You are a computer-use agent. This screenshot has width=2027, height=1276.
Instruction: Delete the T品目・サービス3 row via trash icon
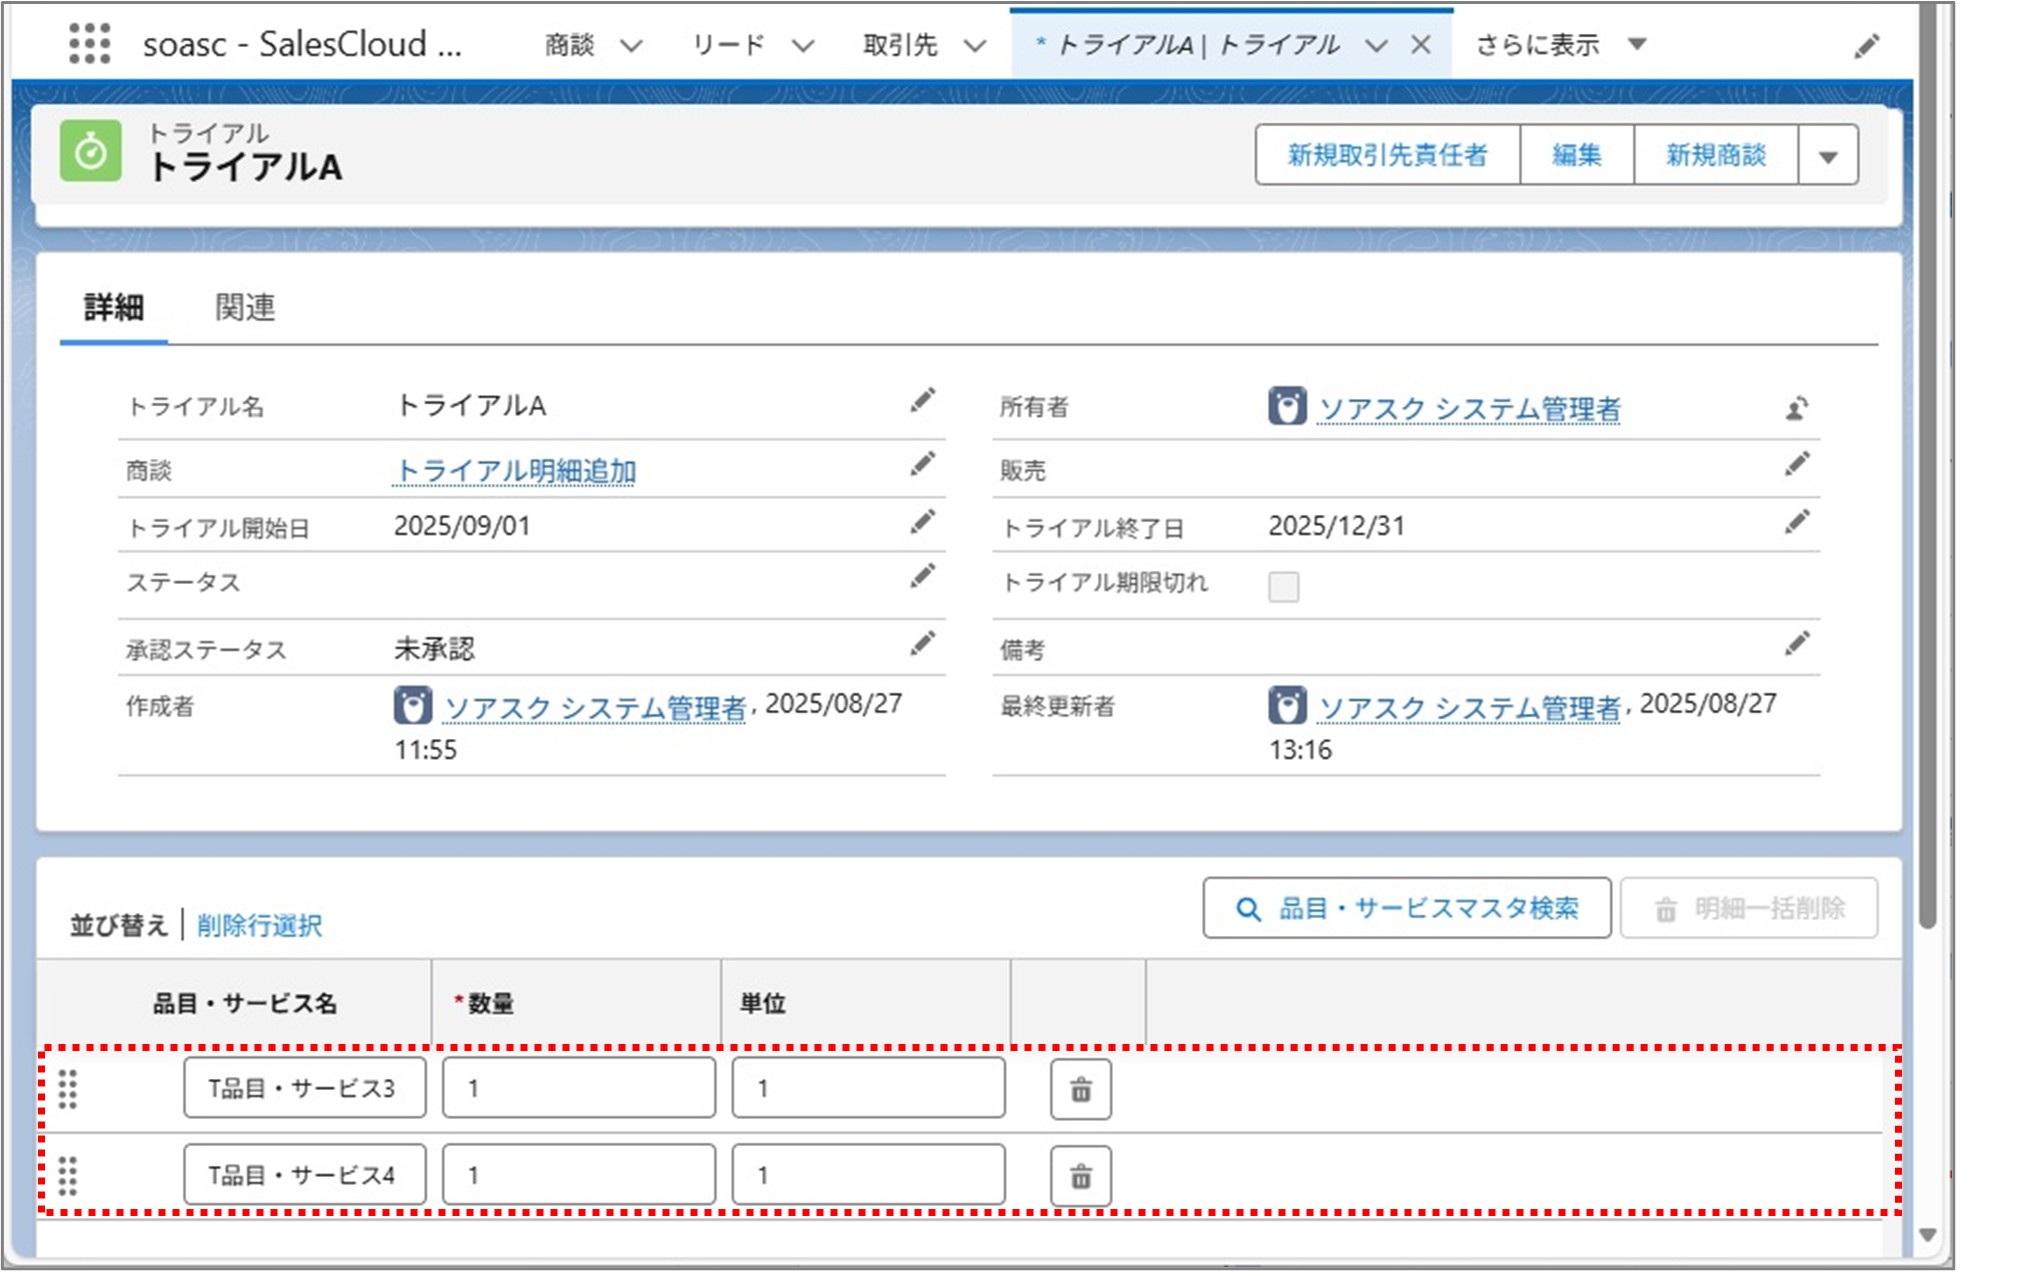[1080, 1089]
